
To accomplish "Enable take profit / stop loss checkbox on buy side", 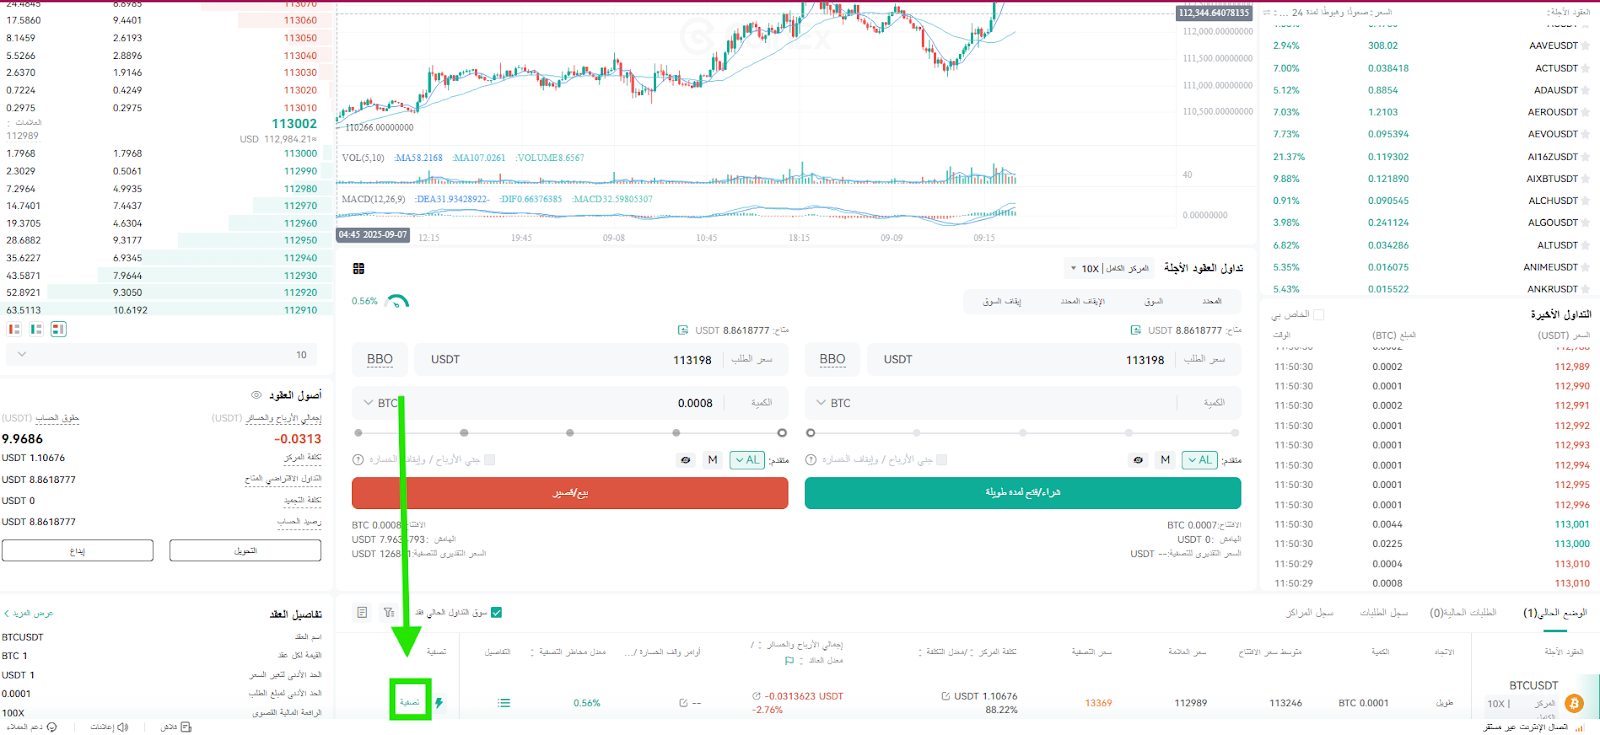I will click(941, 460).
